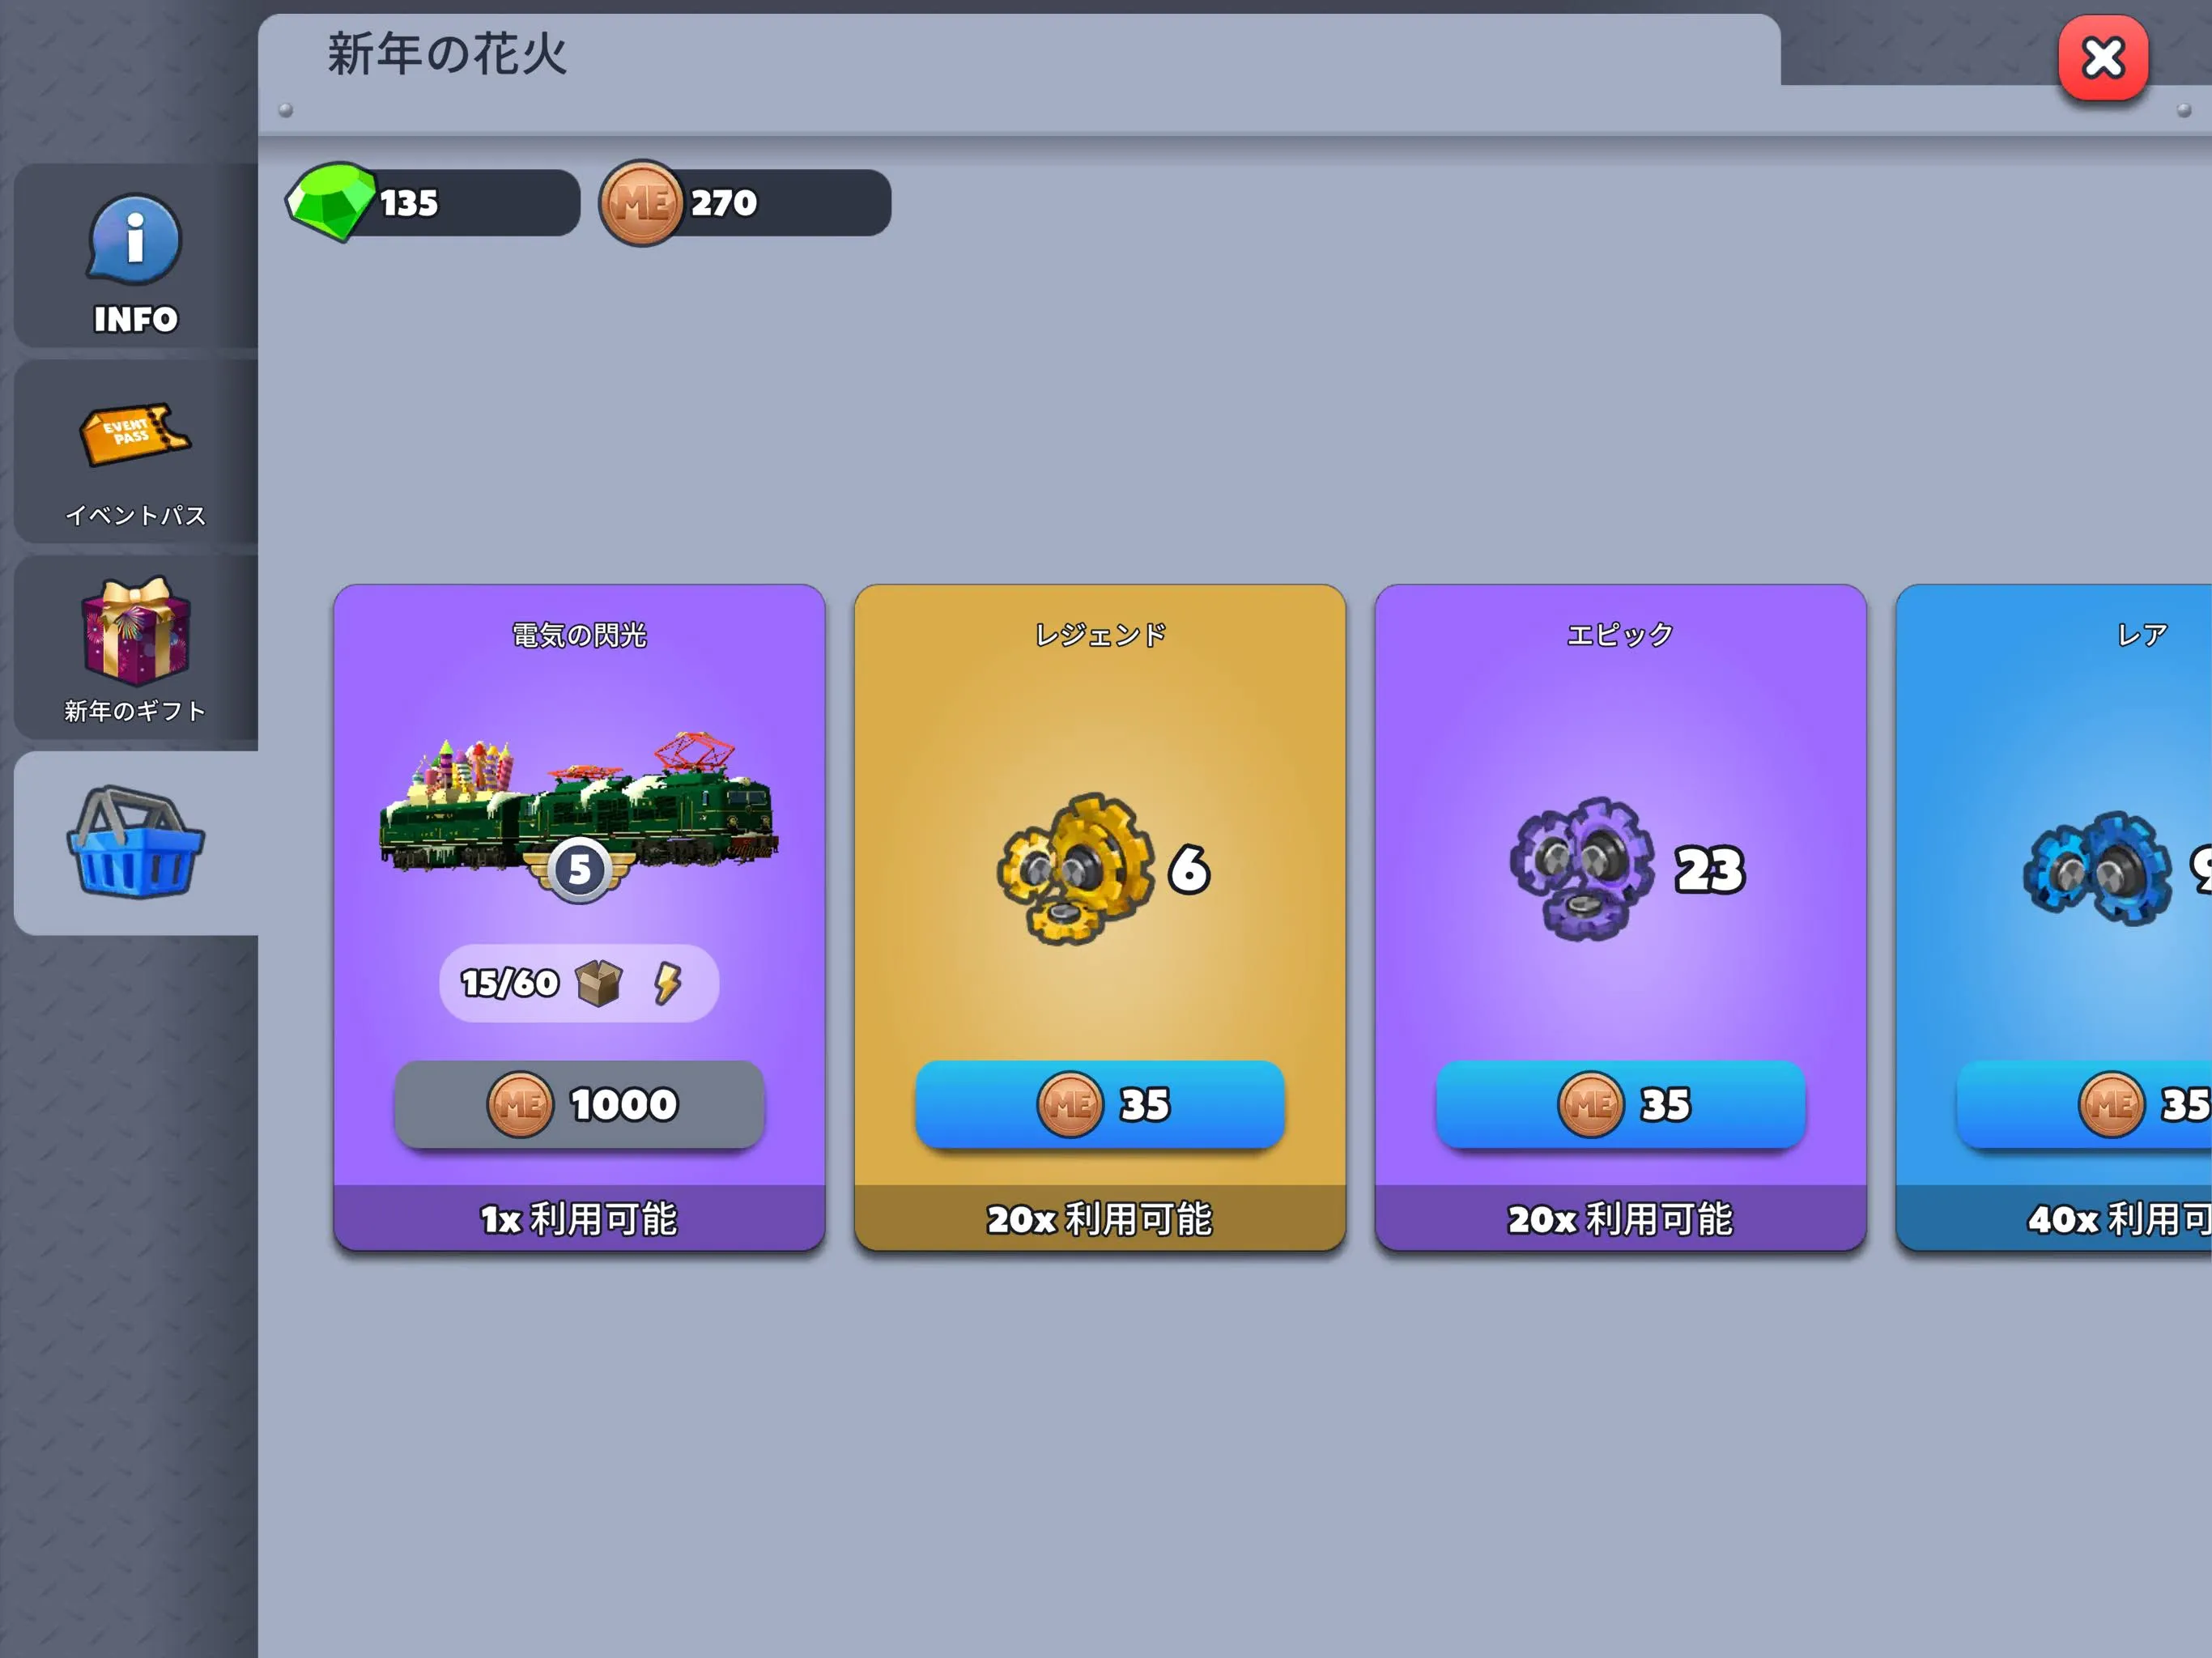Tap the ME coin balance icon
This screenshot has width=2212, height=1658.
(641, 203)
